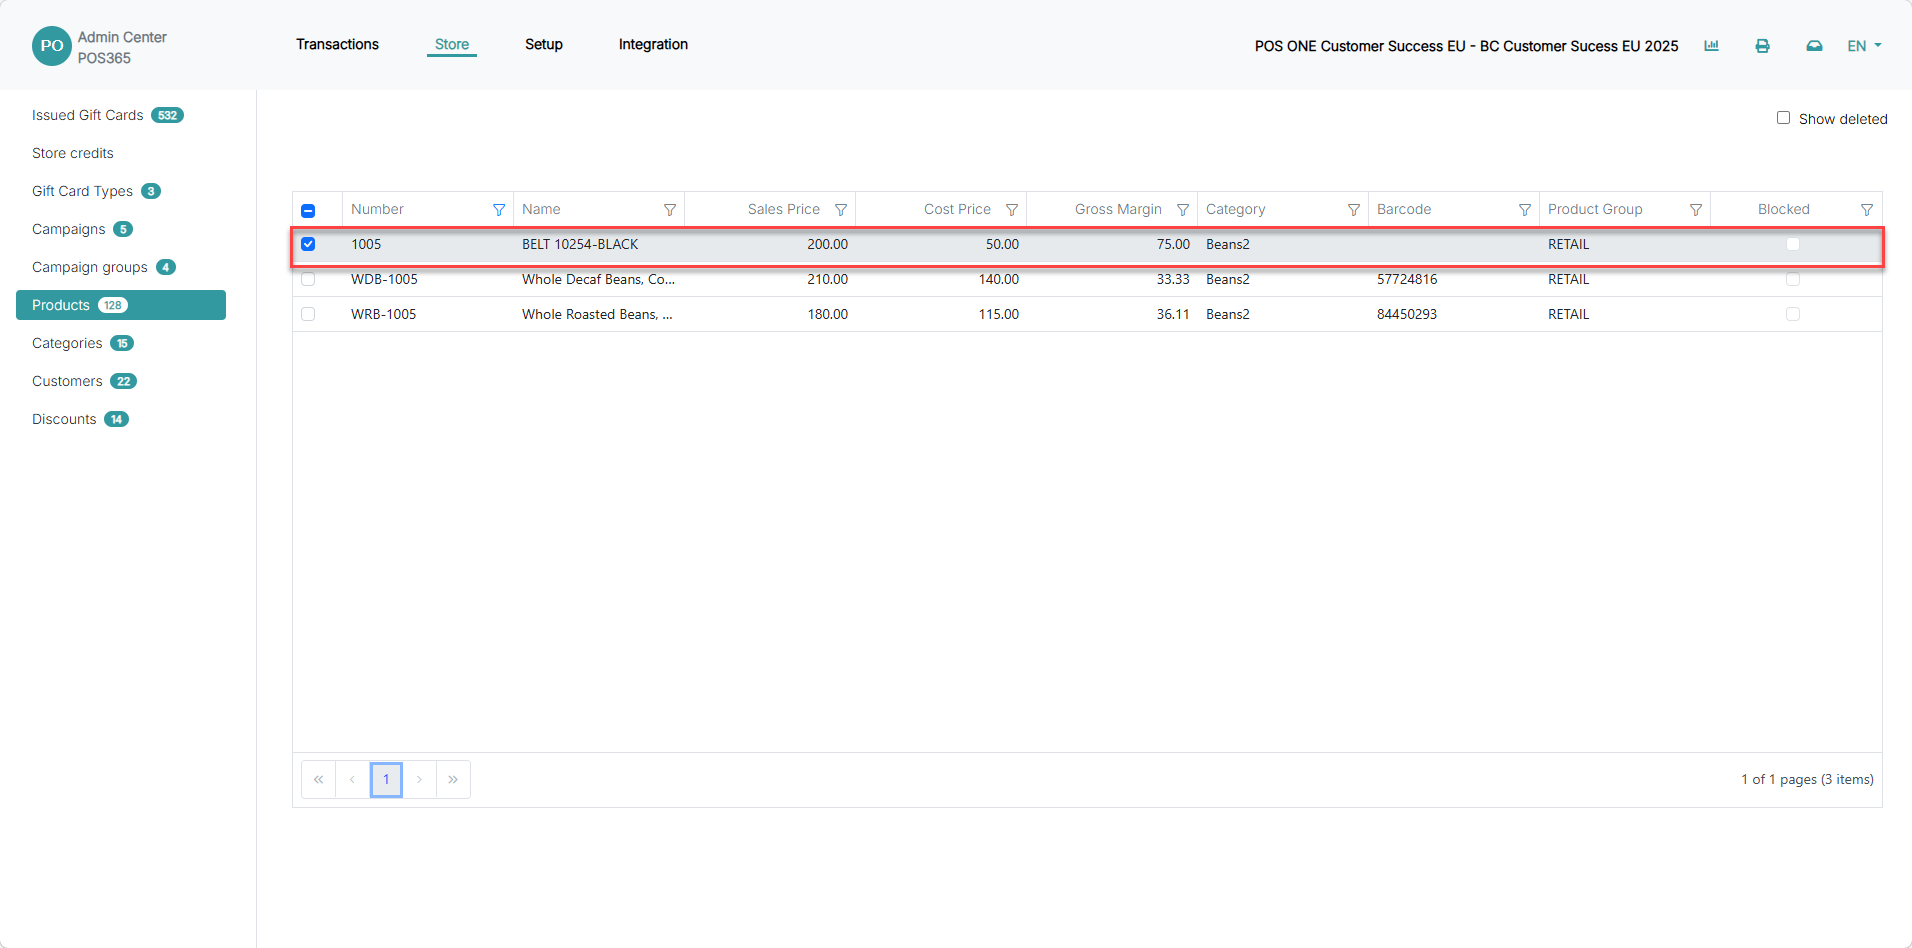
Task: Open filter for Cost Price column
Action: pos(1012,210)
